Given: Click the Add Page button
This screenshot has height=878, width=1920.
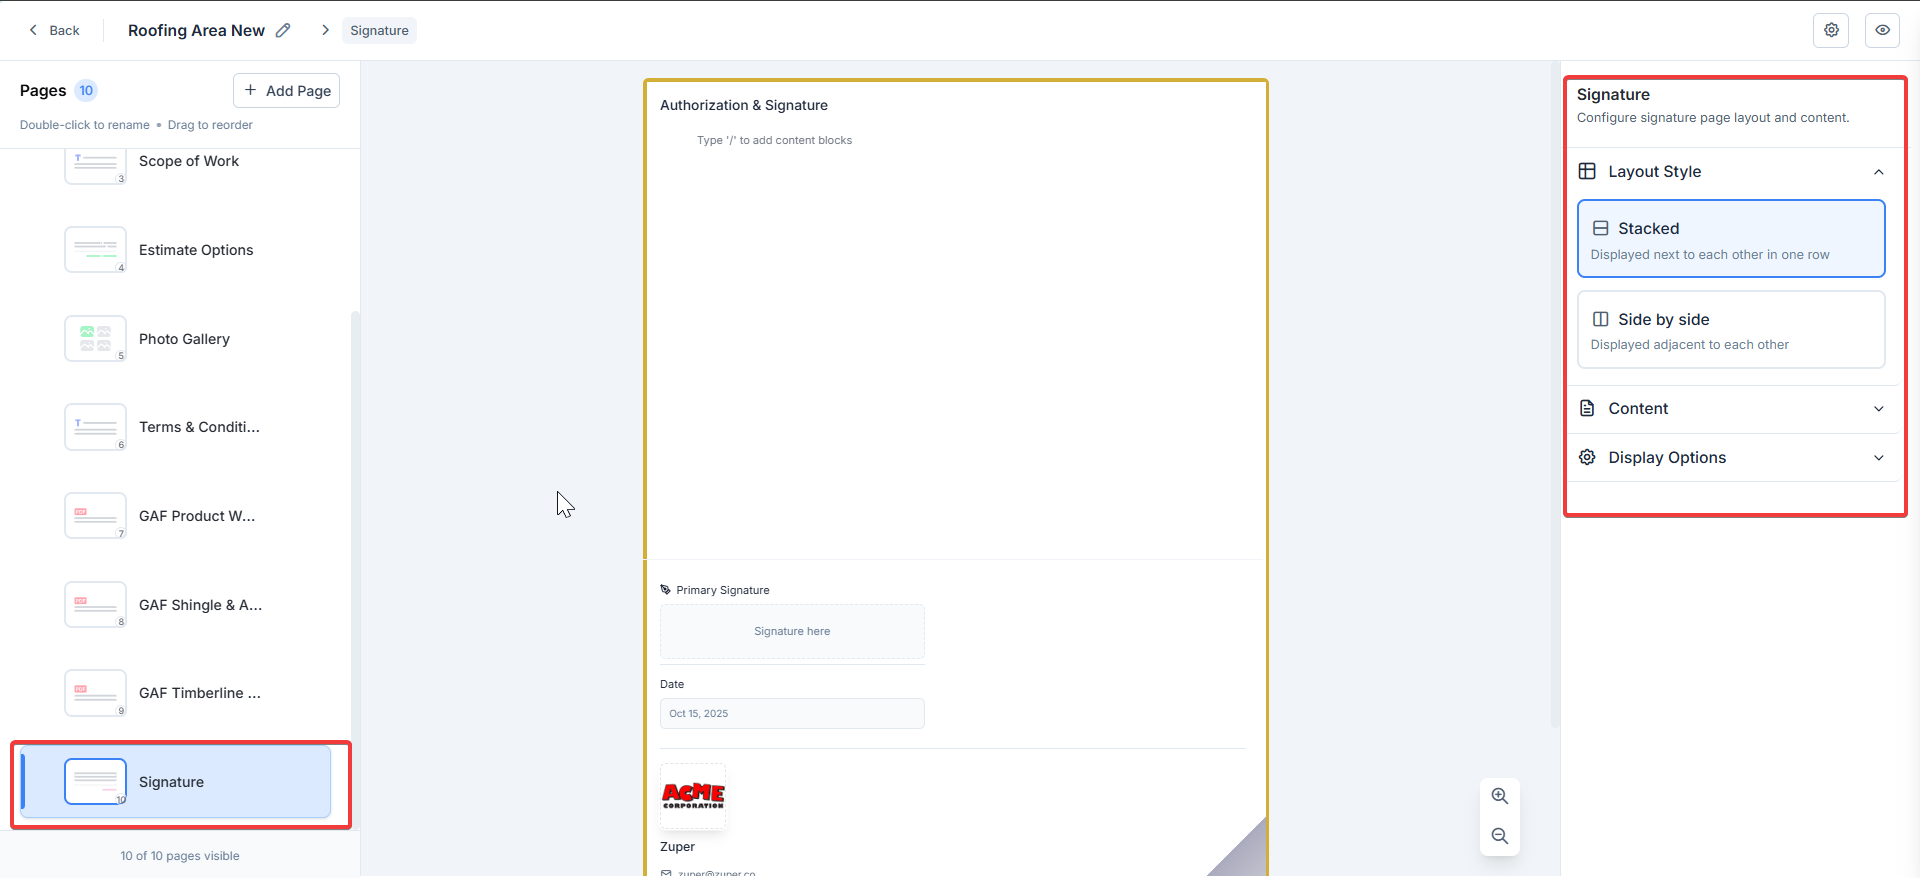Looking at the screenshot, I should click(x=286, y=90).
